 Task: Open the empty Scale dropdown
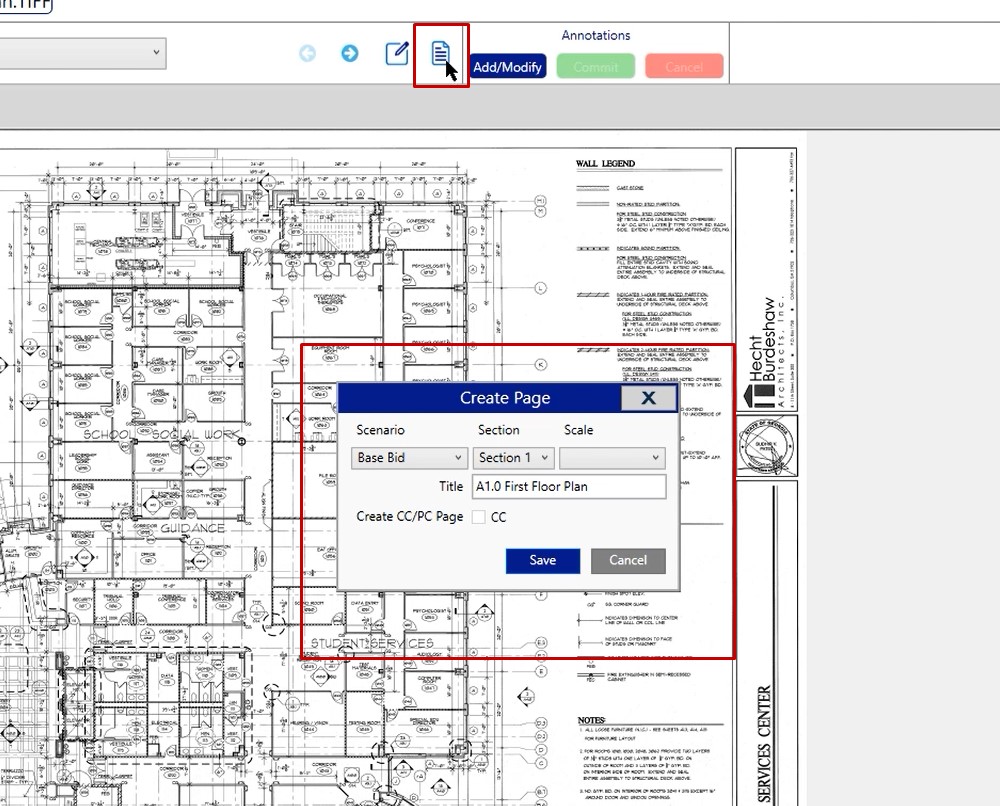coord(612,458)
